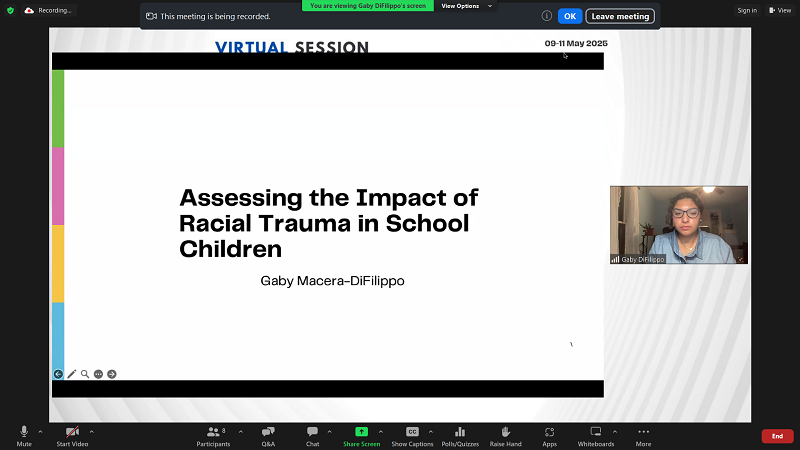The width and height of the screenshot is (800, 450).
Task: Select Gaby DiFilippo's video thumbnail
Action: click(678, 224)
